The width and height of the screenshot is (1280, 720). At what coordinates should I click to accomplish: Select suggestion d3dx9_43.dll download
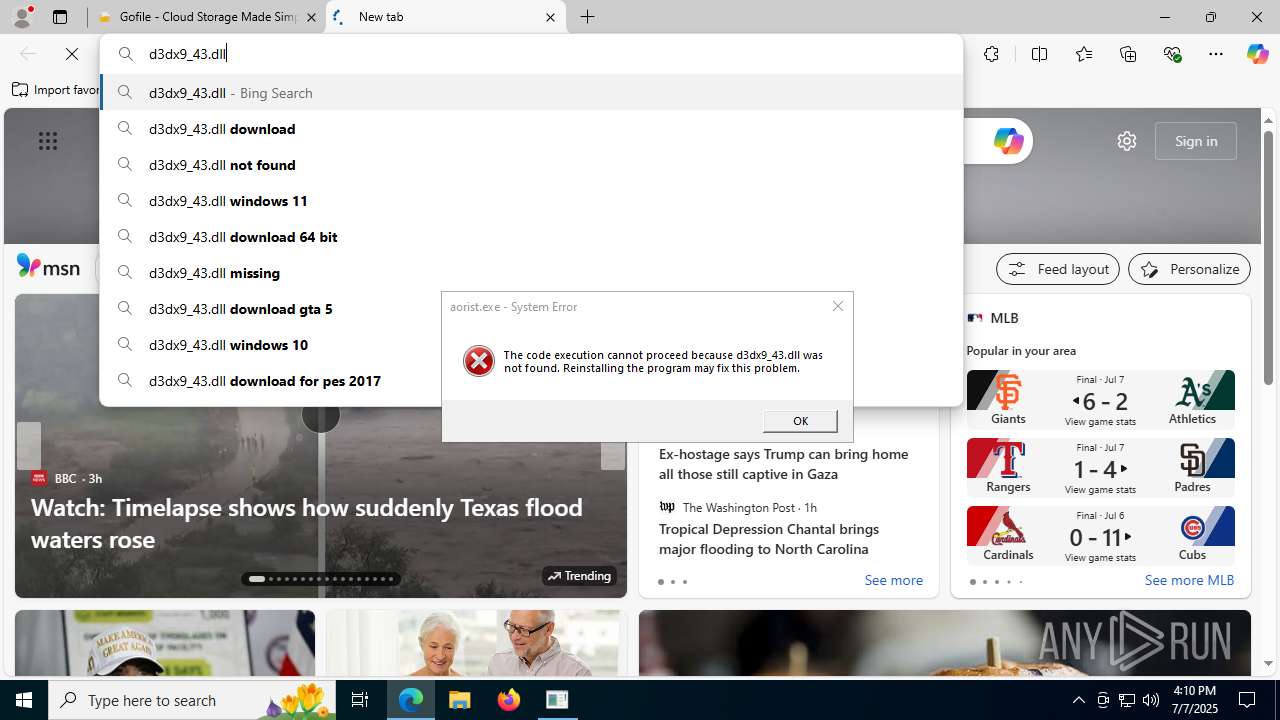pos(531,129)
